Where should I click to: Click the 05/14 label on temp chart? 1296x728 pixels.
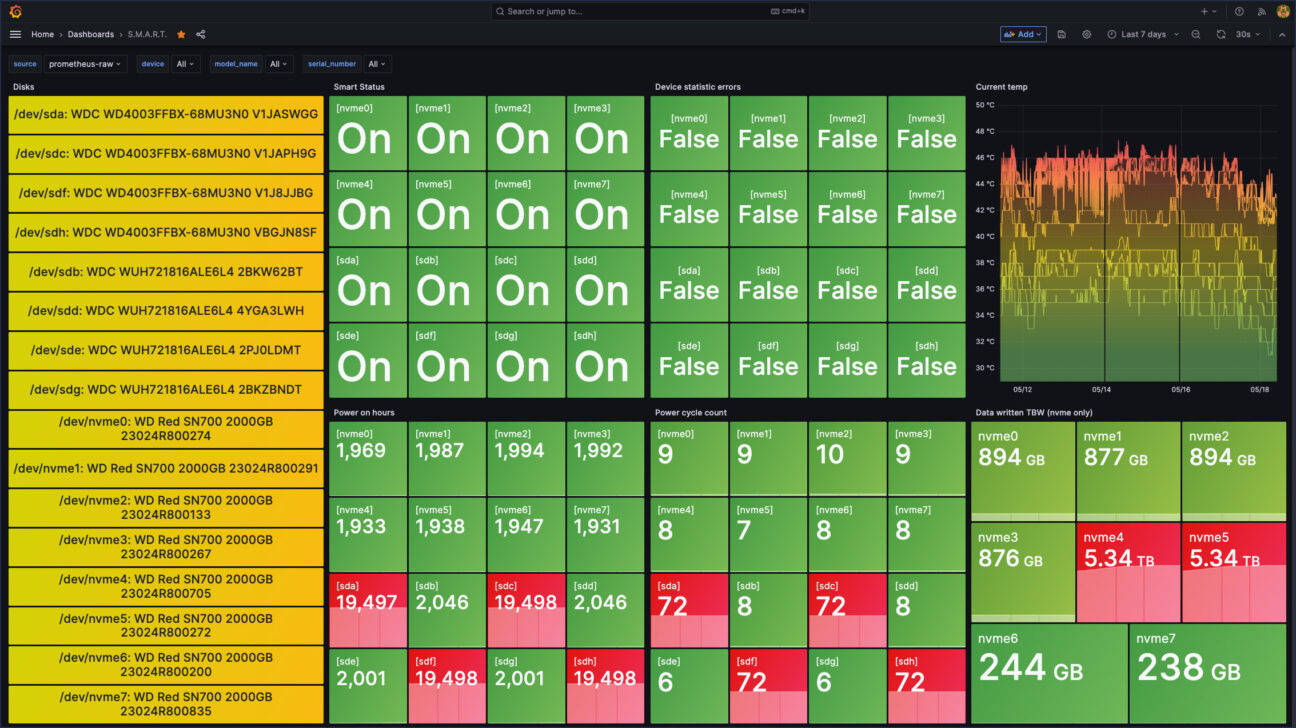(x=1099, y=390)
